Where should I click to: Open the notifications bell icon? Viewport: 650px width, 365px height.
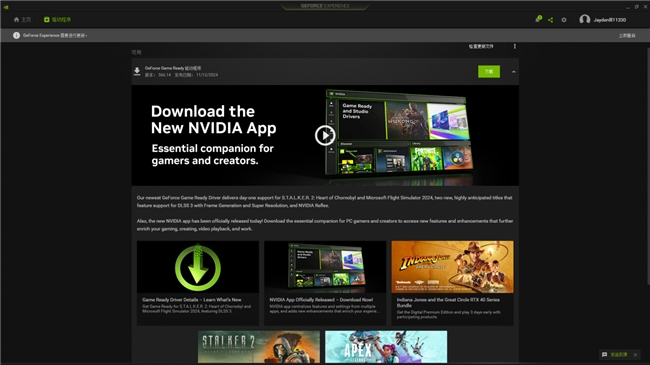pyautogui.click(x=538, y=19)
